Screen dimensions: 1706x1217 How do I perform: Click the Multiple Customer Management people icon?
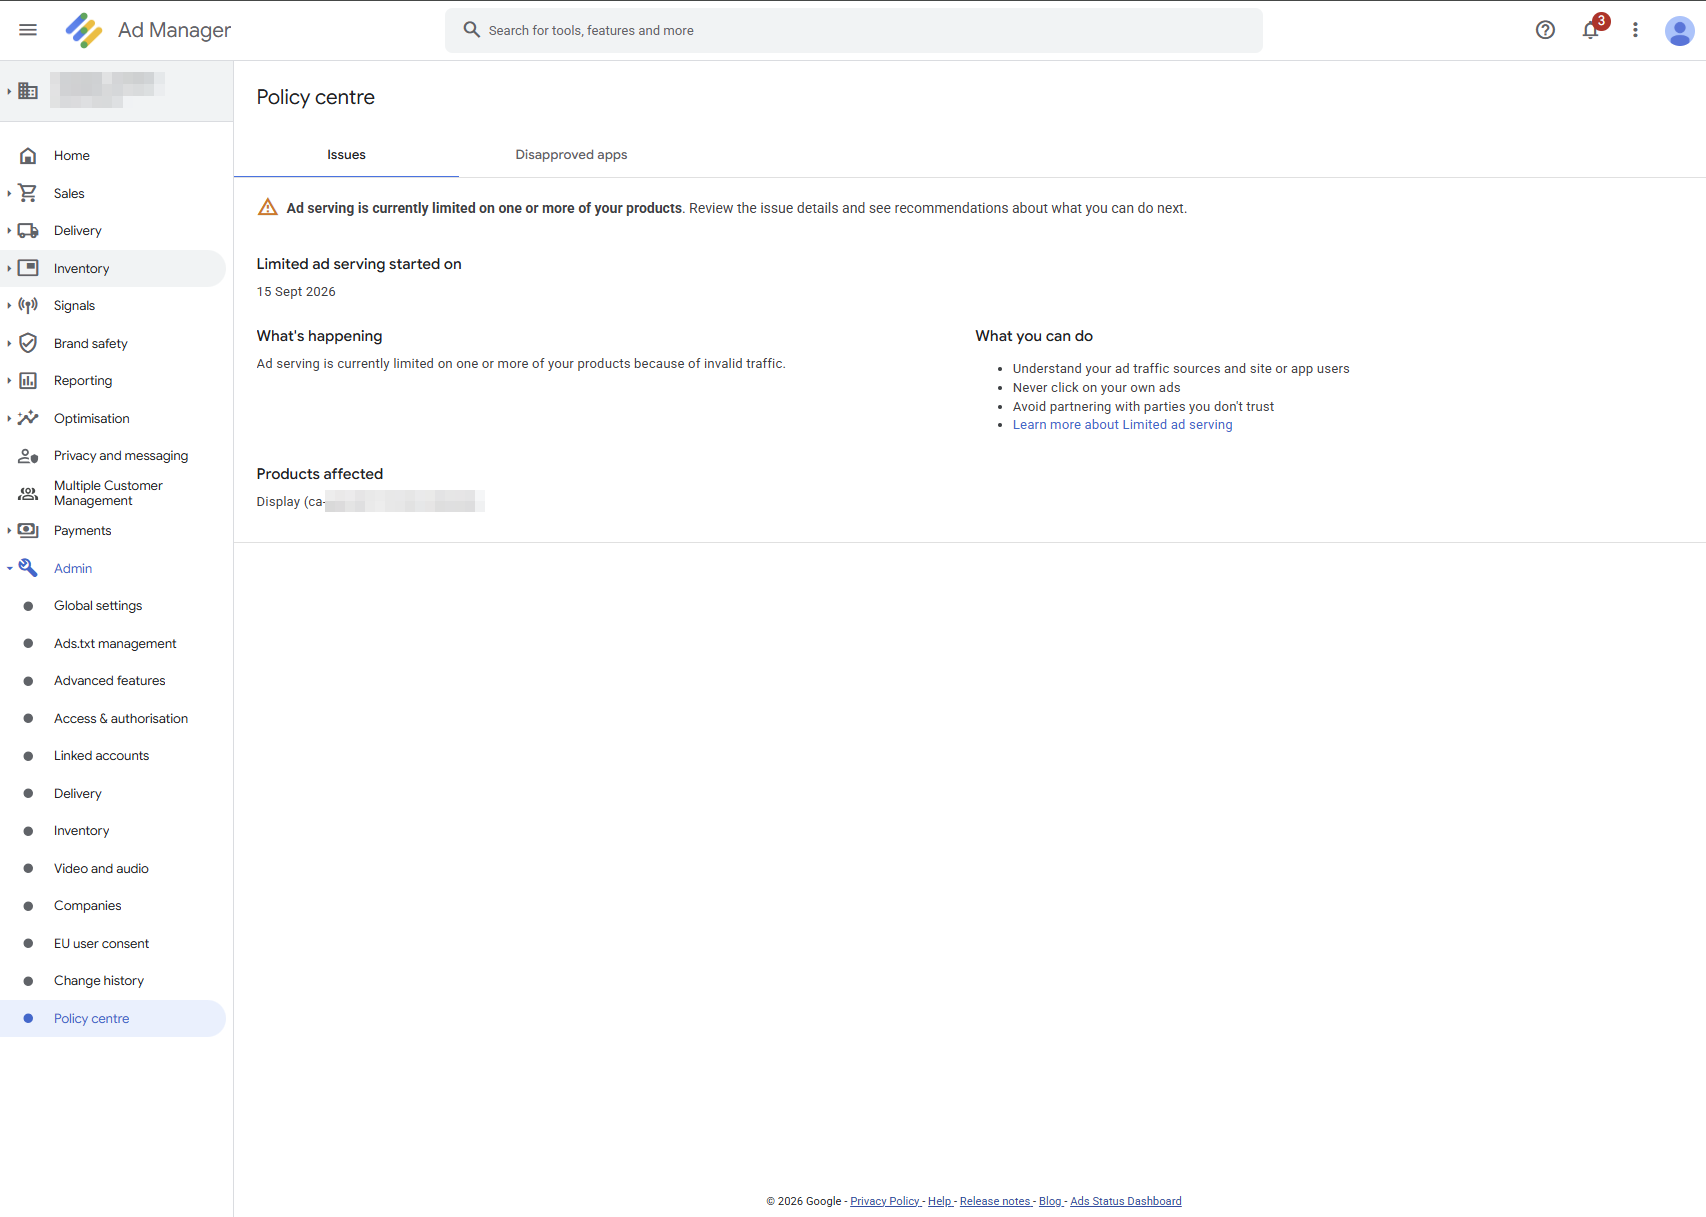[28, 493]
